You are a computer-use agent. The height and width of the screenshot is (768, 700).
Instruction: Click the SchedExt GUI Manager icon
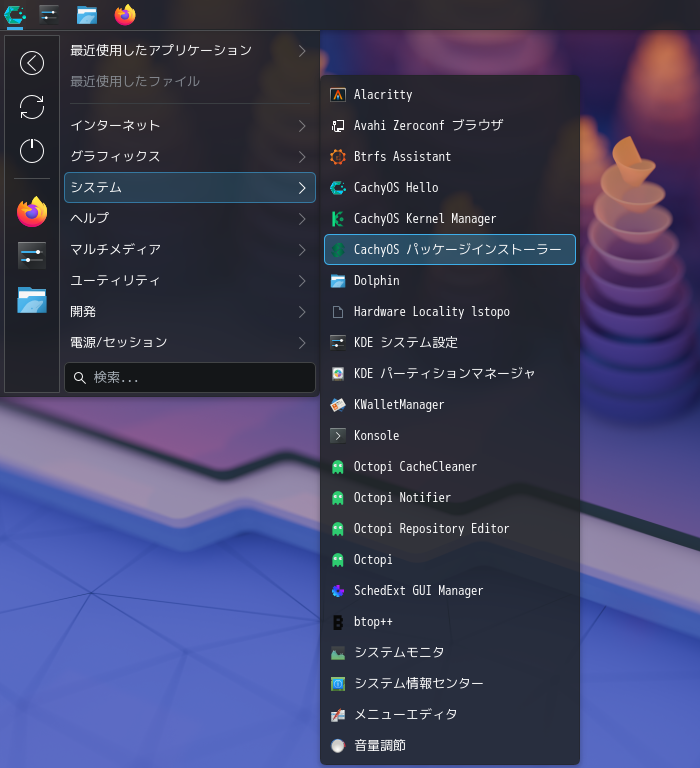click(338, 591)
